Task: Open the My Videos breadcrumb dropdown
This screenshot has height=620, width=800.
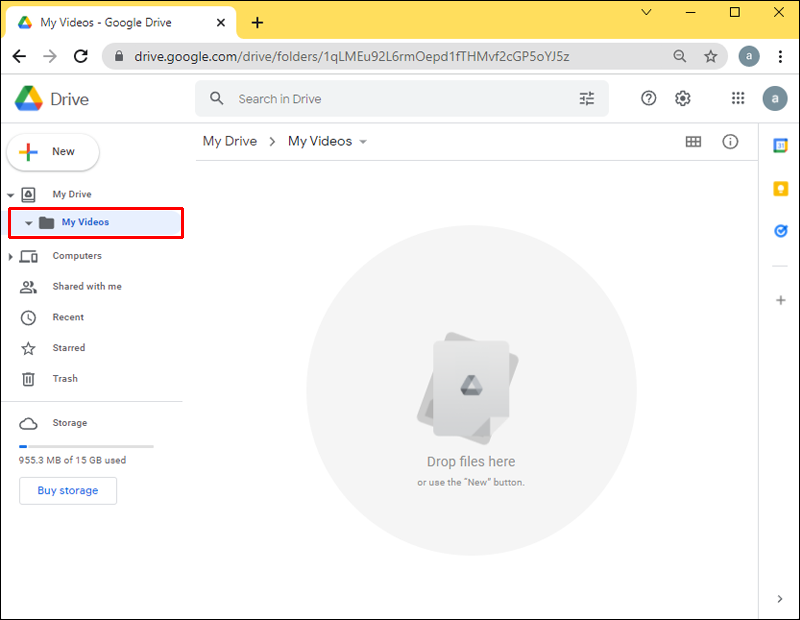Action: (363, 142)
